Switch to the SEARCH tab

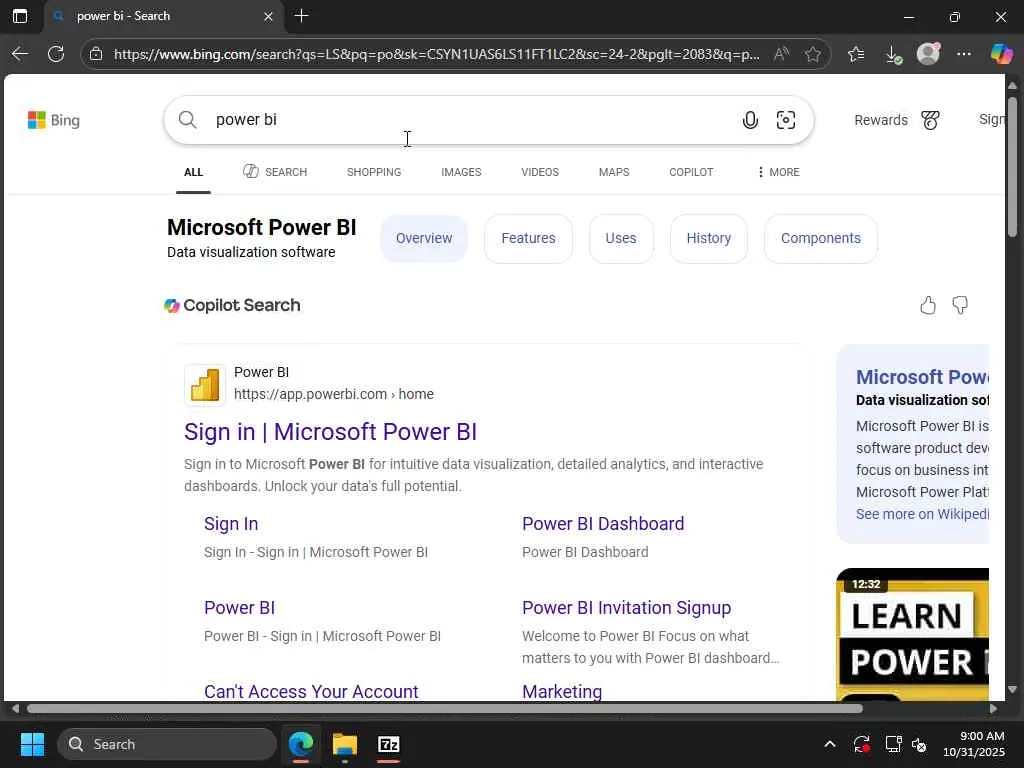coord(275,172)
